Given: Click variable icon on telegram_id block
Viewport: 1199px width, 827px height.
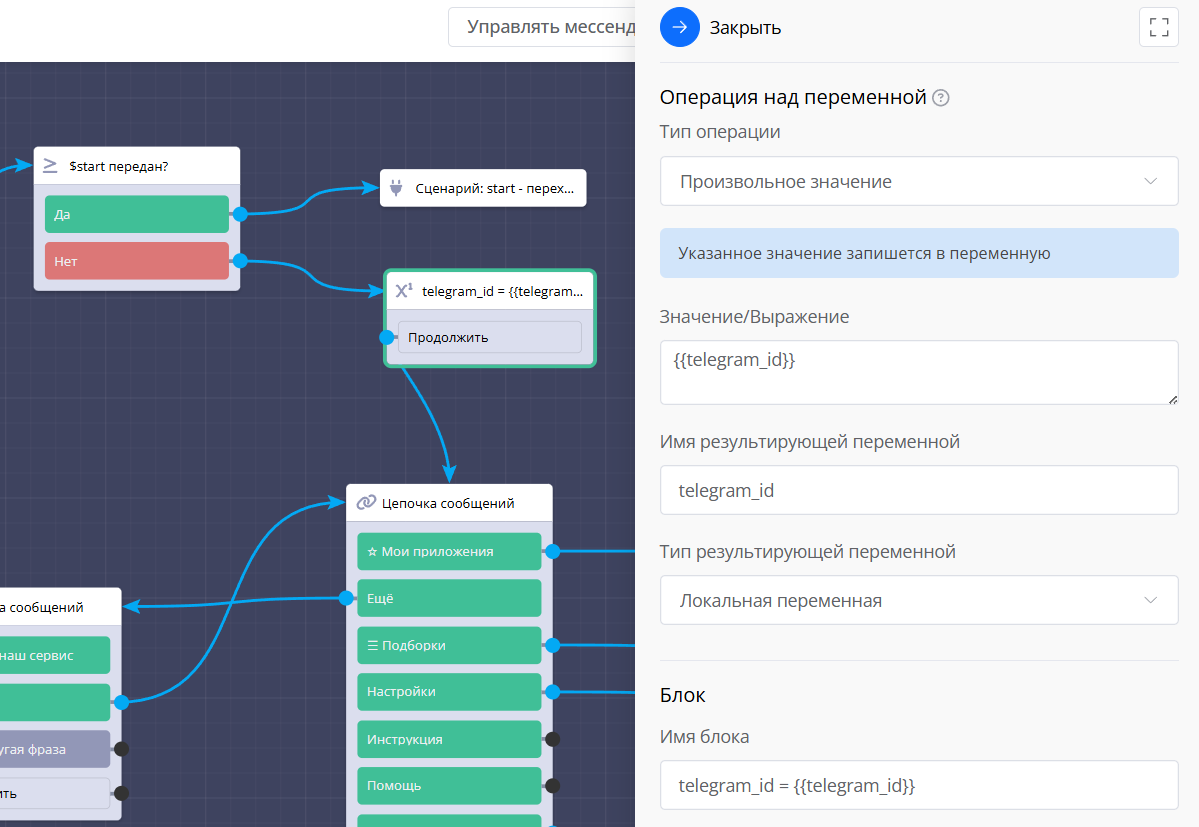Looking at the screenshot, I should (x=404, y=291).
